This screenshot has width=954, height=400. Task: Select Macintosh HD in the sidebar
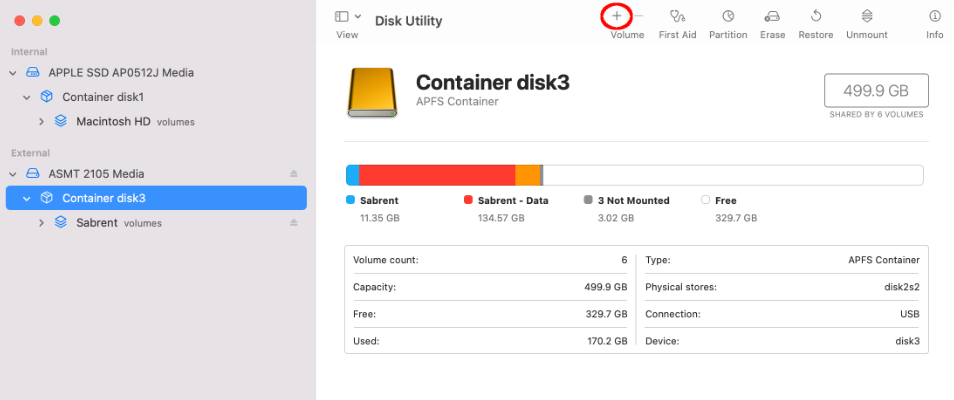(x=113, y=122)
